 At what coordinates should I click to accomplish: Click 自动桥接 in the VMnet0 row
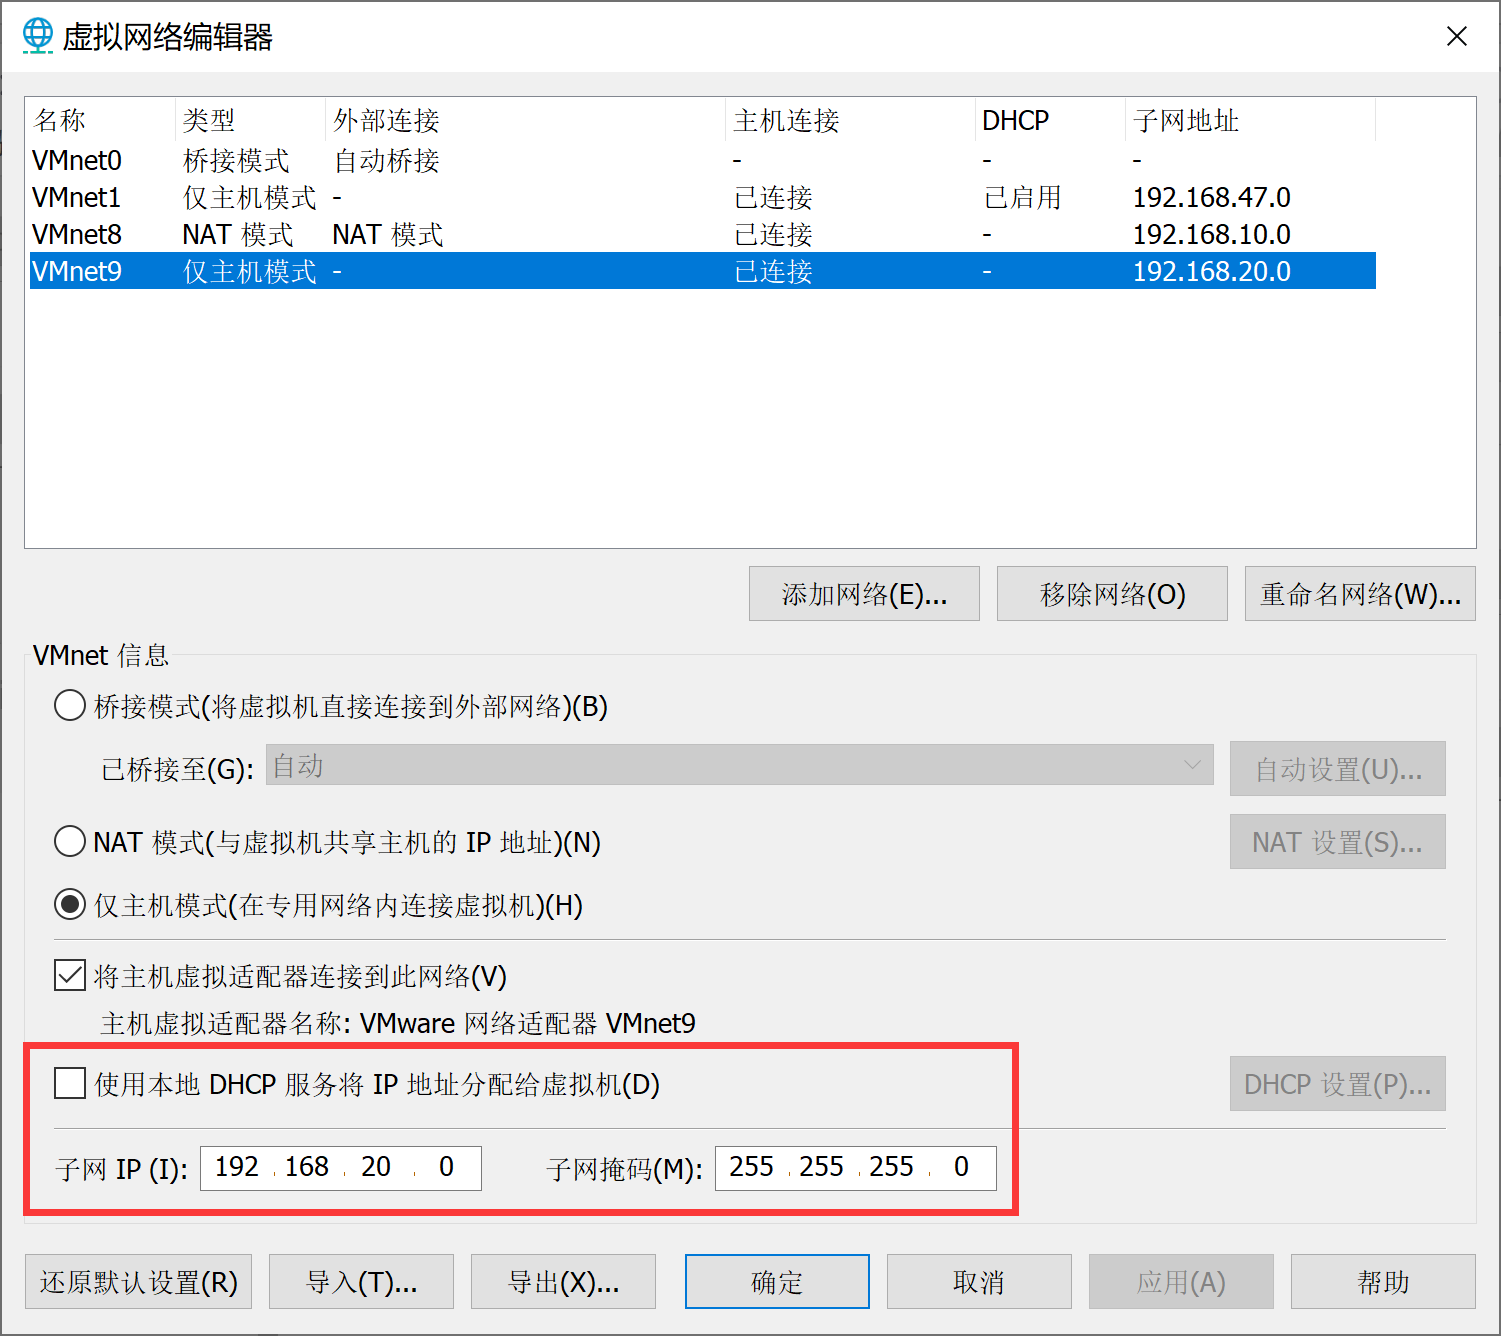(386, 160)
